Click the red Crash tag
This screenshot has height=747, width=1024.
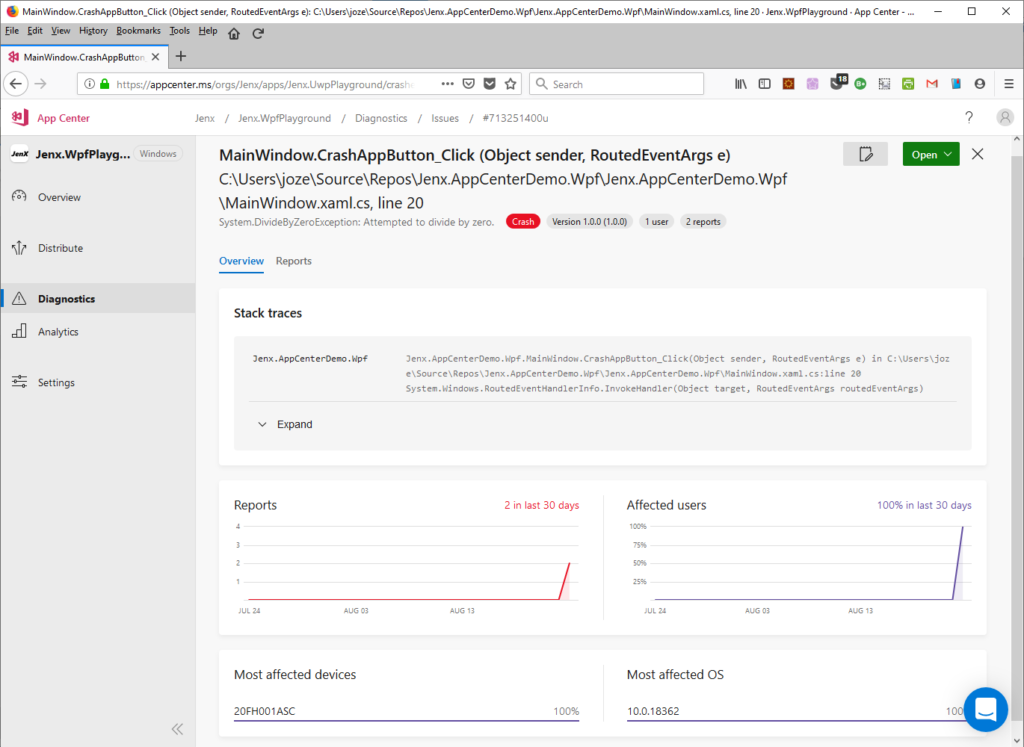(x=523, y=222)
